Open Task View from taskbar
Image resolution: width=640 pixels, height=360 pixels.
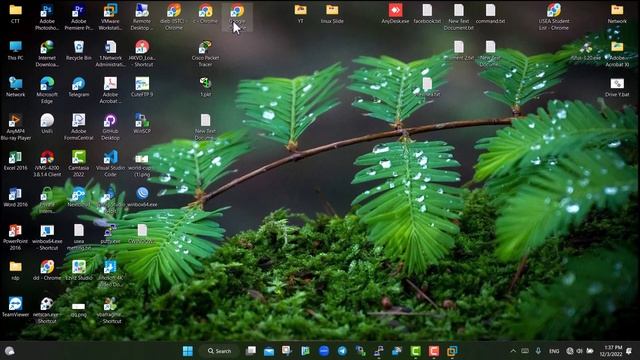pos(251,351)
